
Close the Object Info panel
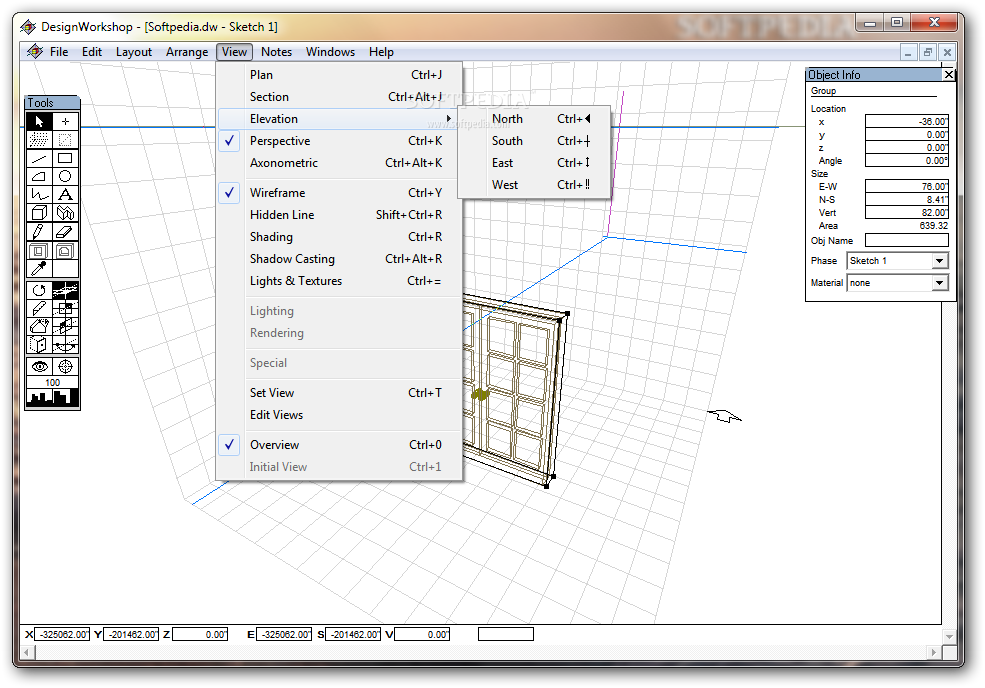point(949,75)
